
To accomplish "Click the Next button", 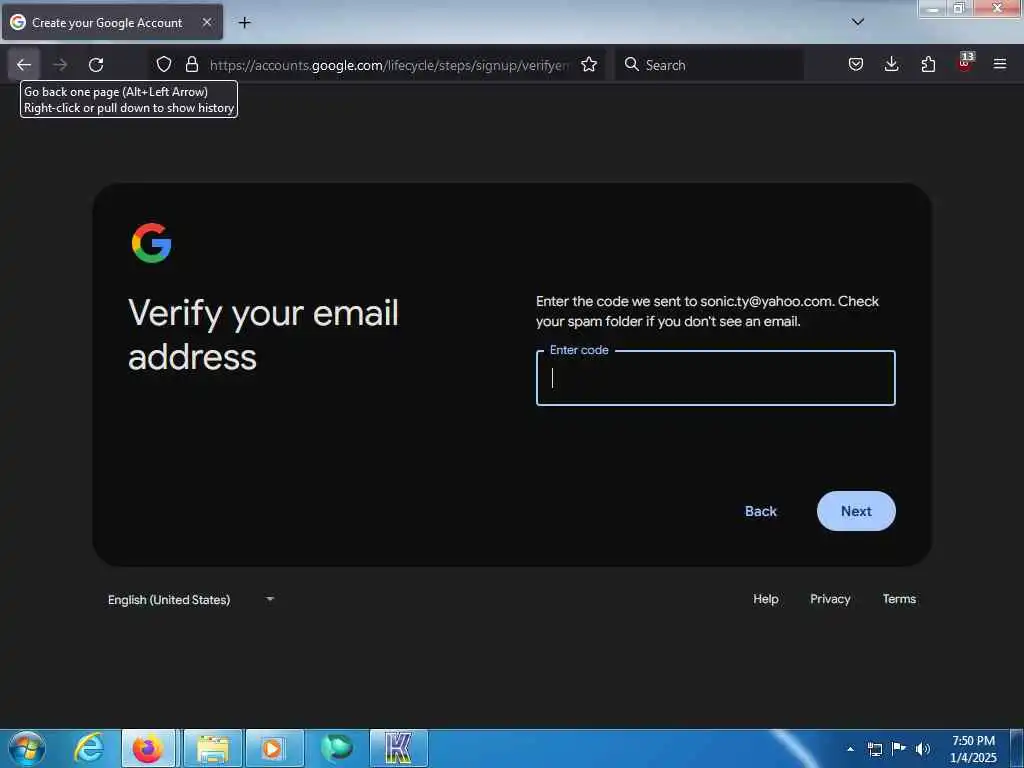I will click(x=856, y=511).
